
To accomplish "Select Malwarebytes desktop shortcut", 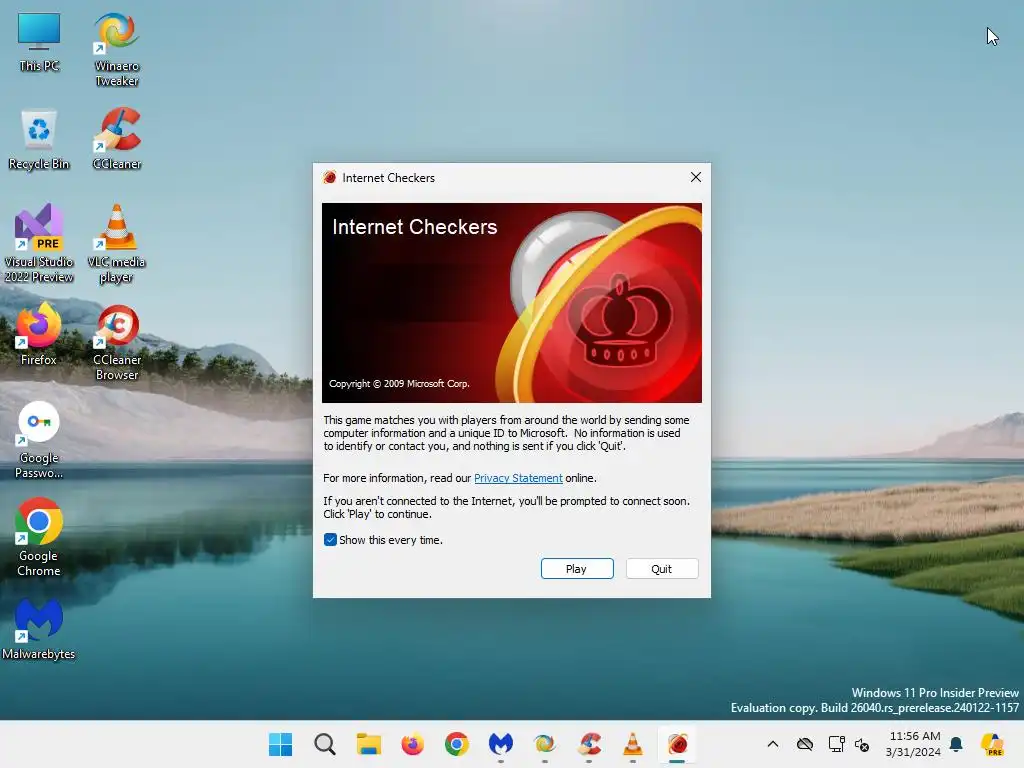I will click(x=39, y=630).
